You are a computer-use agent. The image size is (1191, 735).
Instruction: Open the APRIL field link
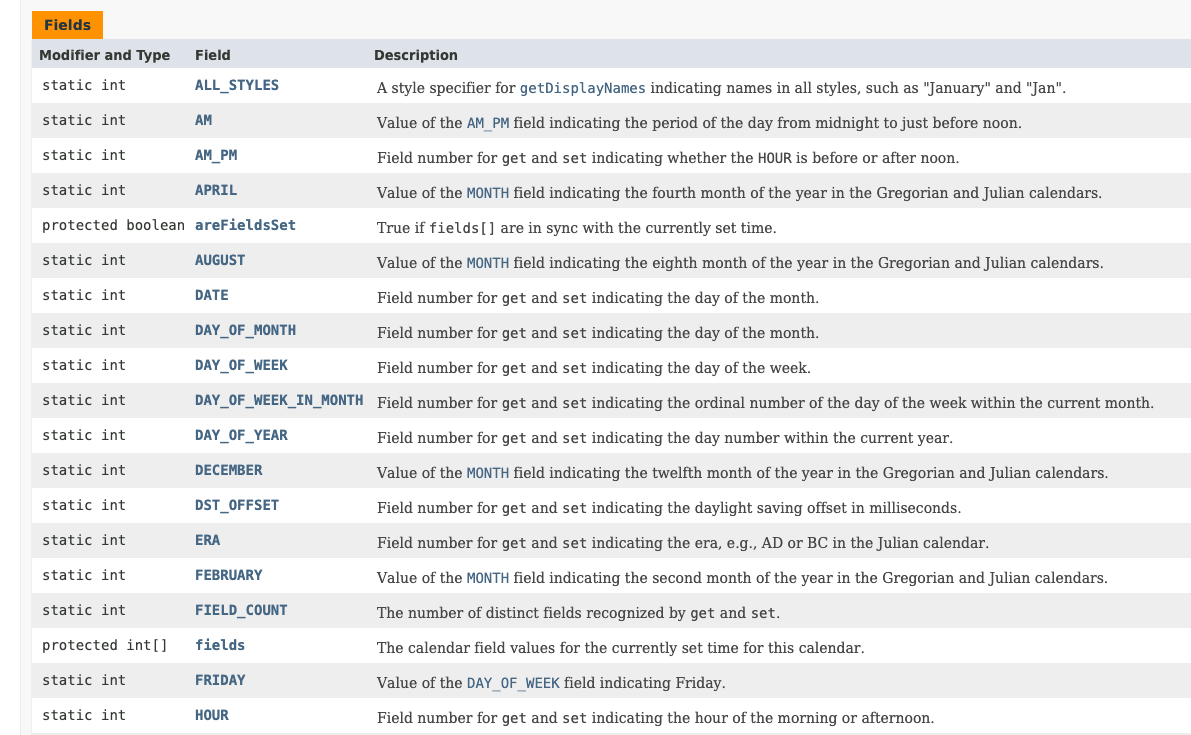click(x=216, y=190)
